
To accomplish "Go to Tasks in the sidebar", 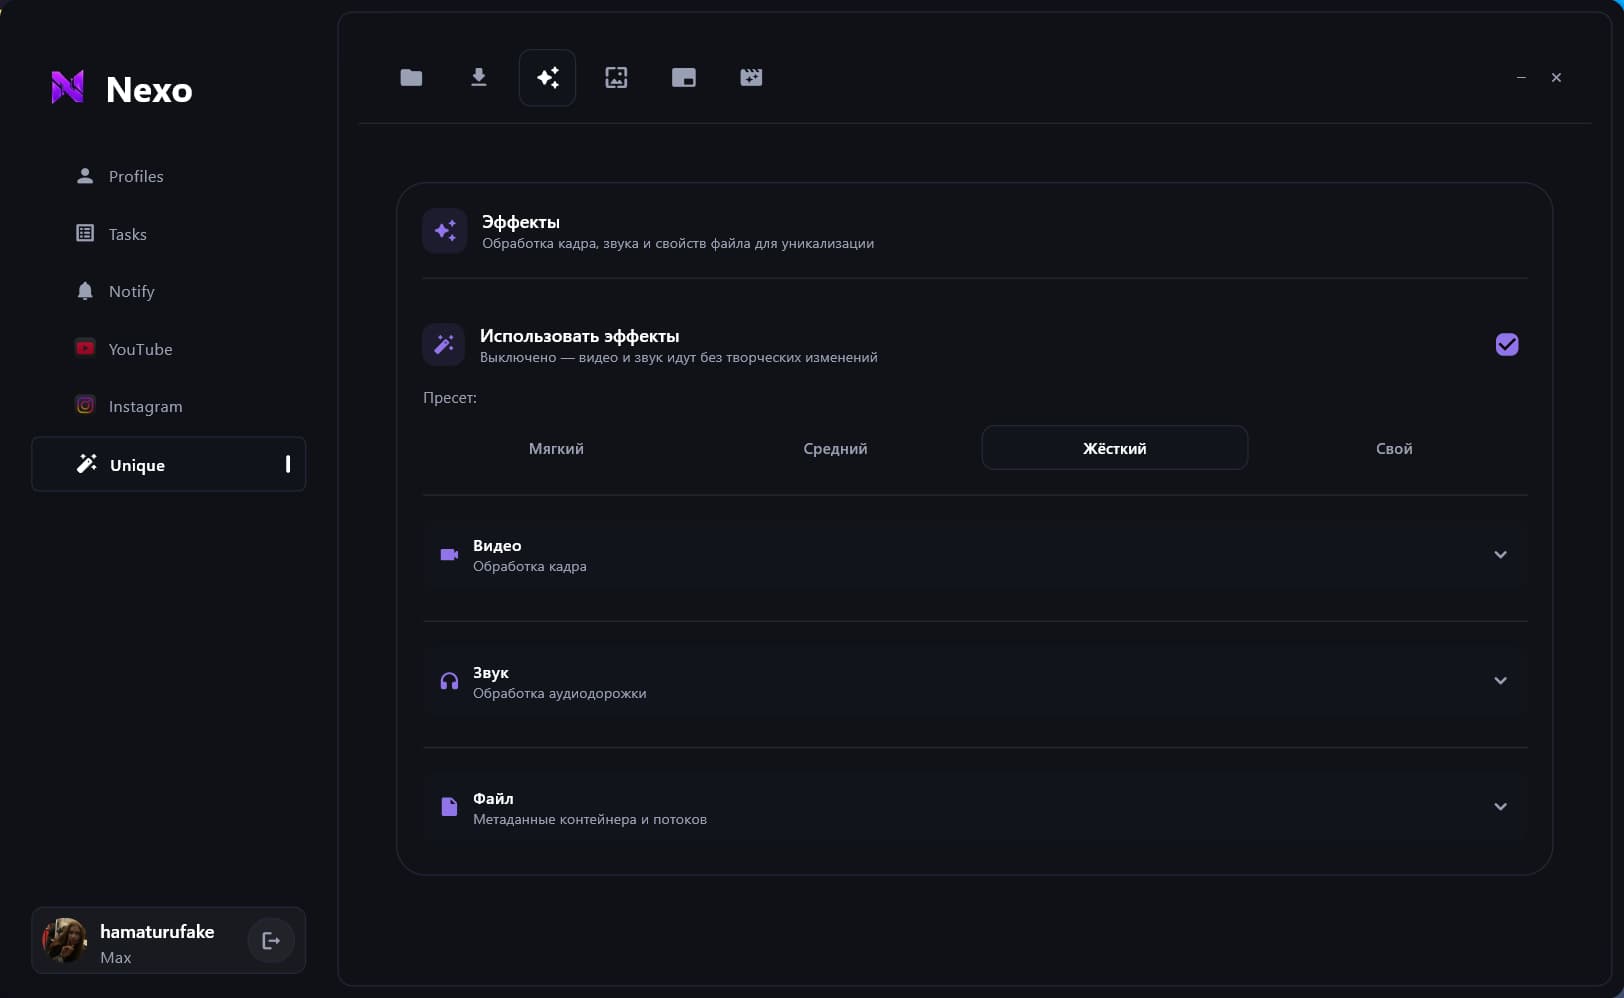I will (x=168, y=234).
